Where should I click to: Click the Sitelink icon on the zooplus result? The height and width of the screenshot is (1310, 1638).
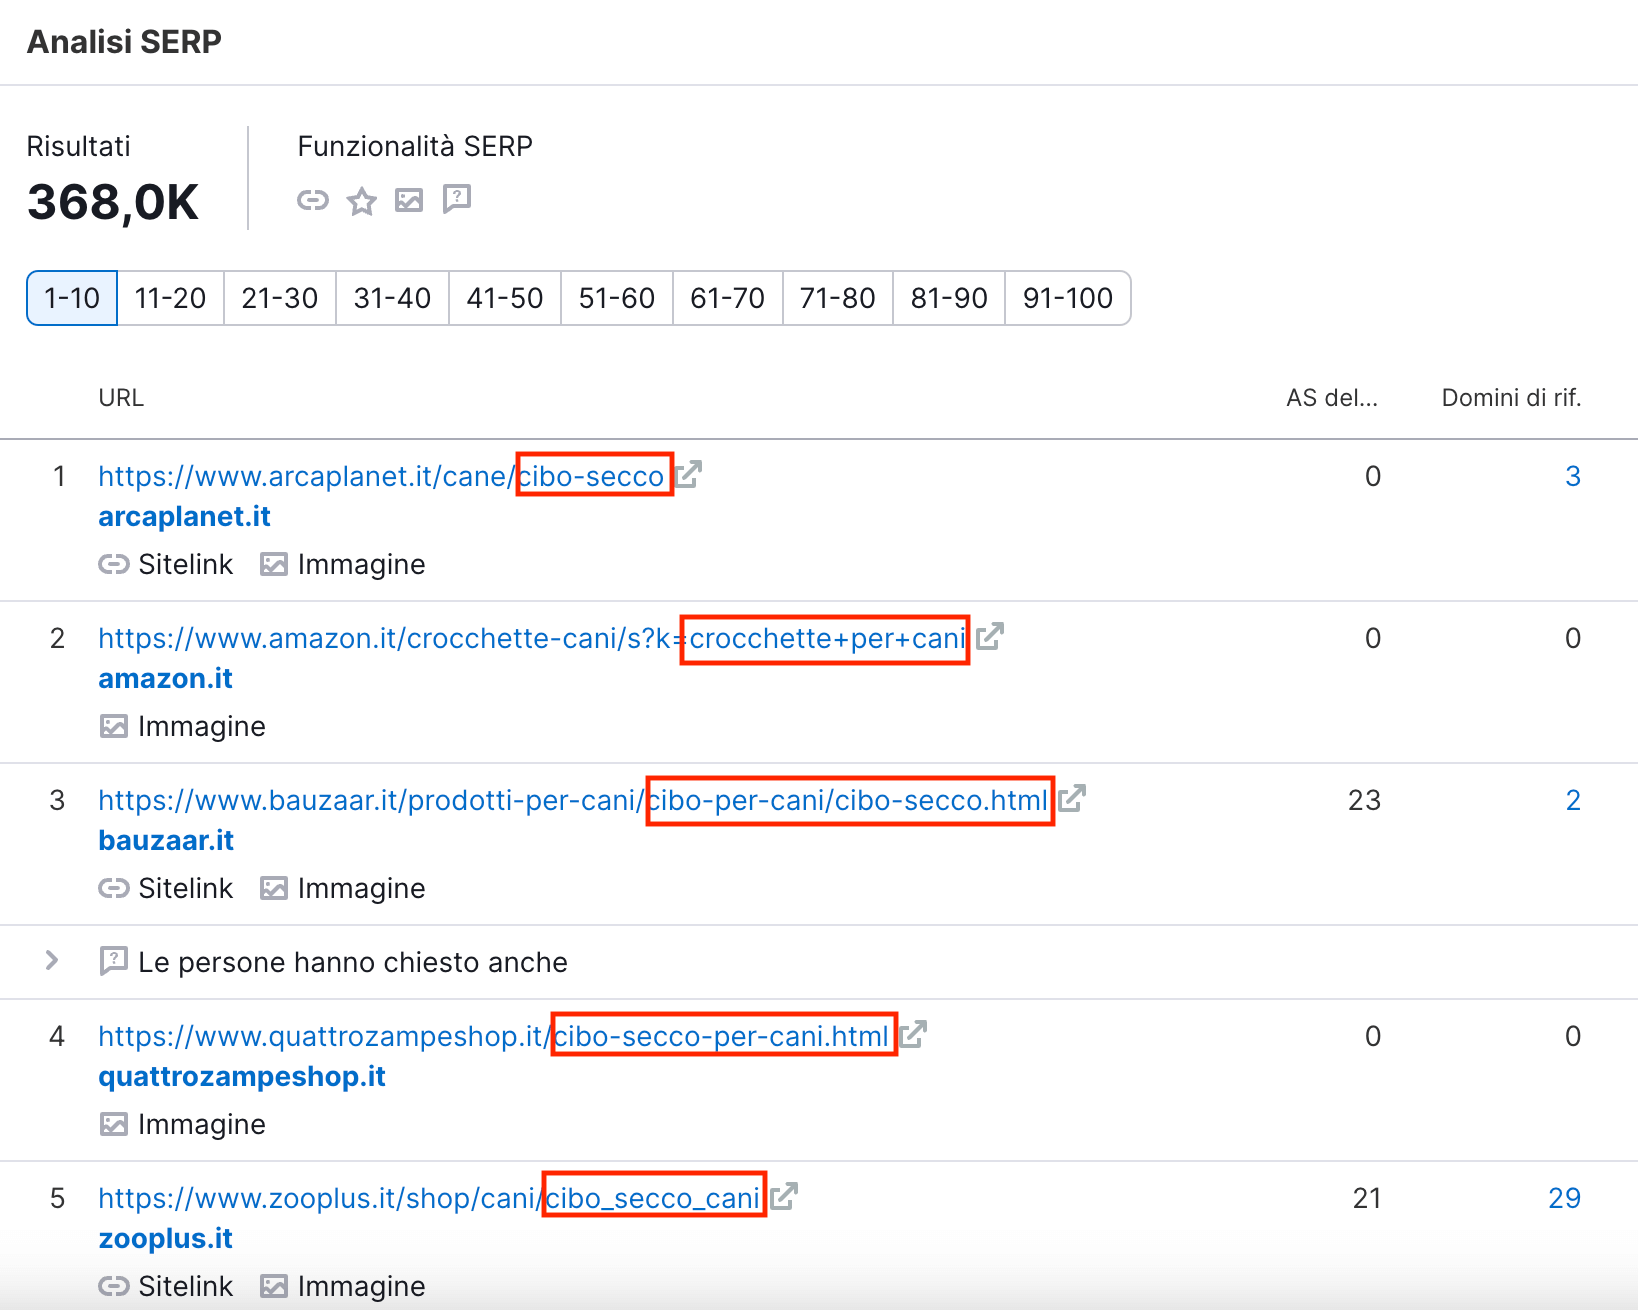[115, 1286]
